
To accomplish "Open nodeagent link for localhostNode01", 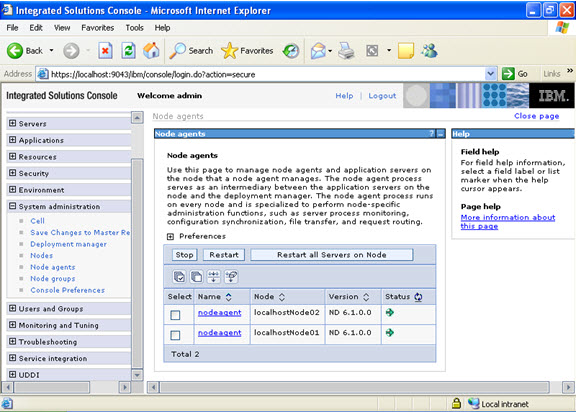I will click(x=219, y=333).
